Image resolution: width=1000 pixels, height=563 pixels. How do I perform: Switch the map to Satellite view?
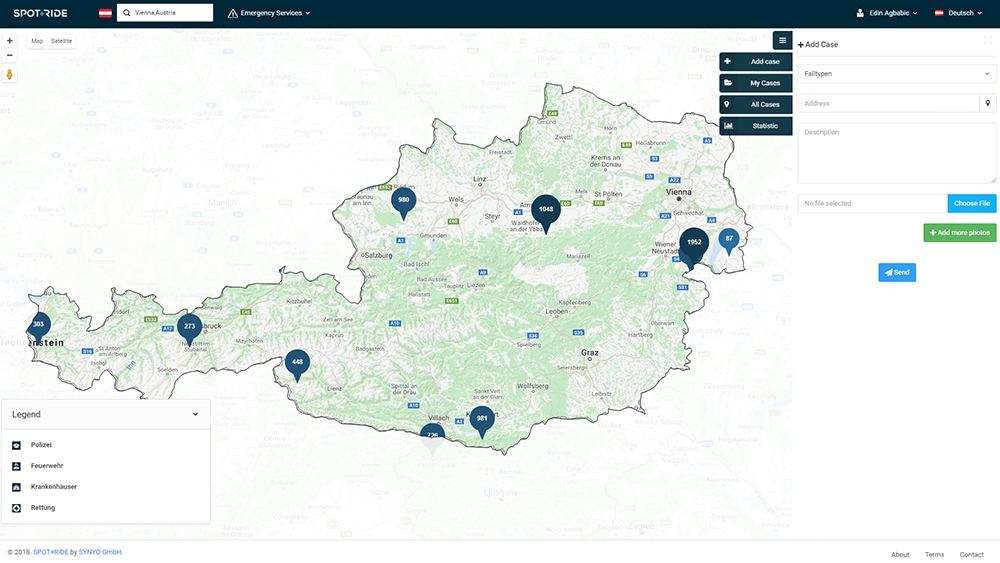[x=62, y=41]
